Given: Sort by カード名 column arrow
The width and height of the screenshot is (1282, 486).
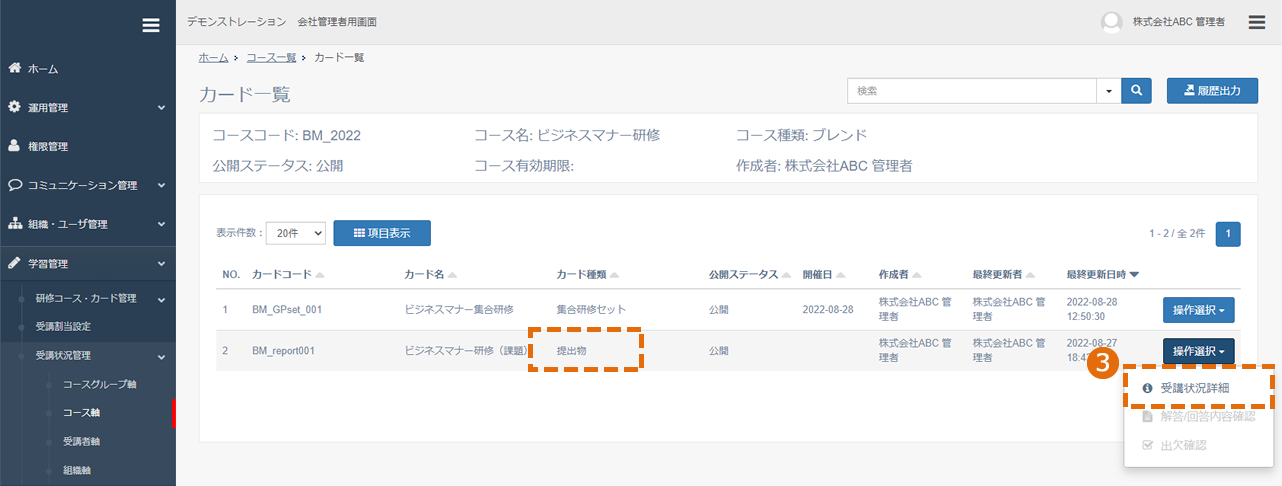Looking at the screenshot, I should pyautogui.click(x=453, y=274).
